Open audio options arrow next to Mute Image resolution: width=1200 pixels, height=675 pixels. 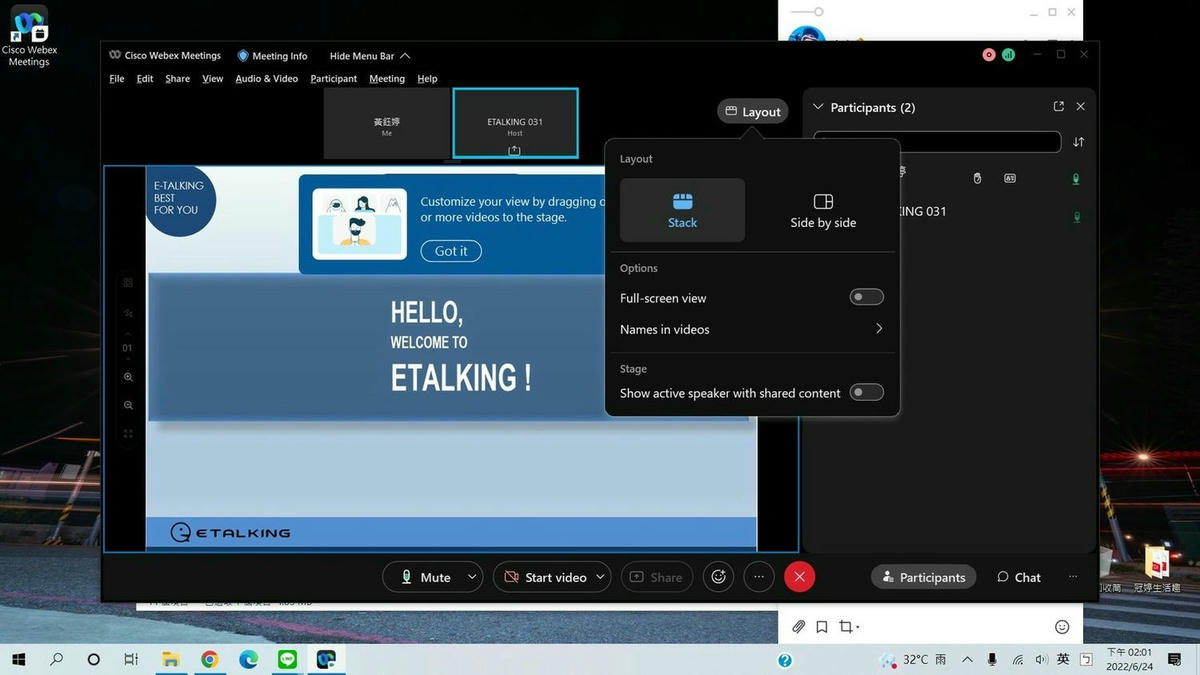pos(472,577)
